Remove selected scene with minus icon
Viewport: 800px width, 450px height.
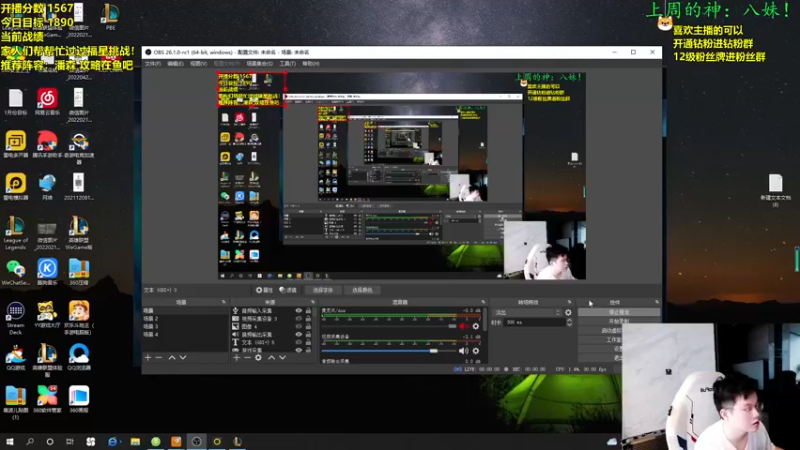point(159,358)
